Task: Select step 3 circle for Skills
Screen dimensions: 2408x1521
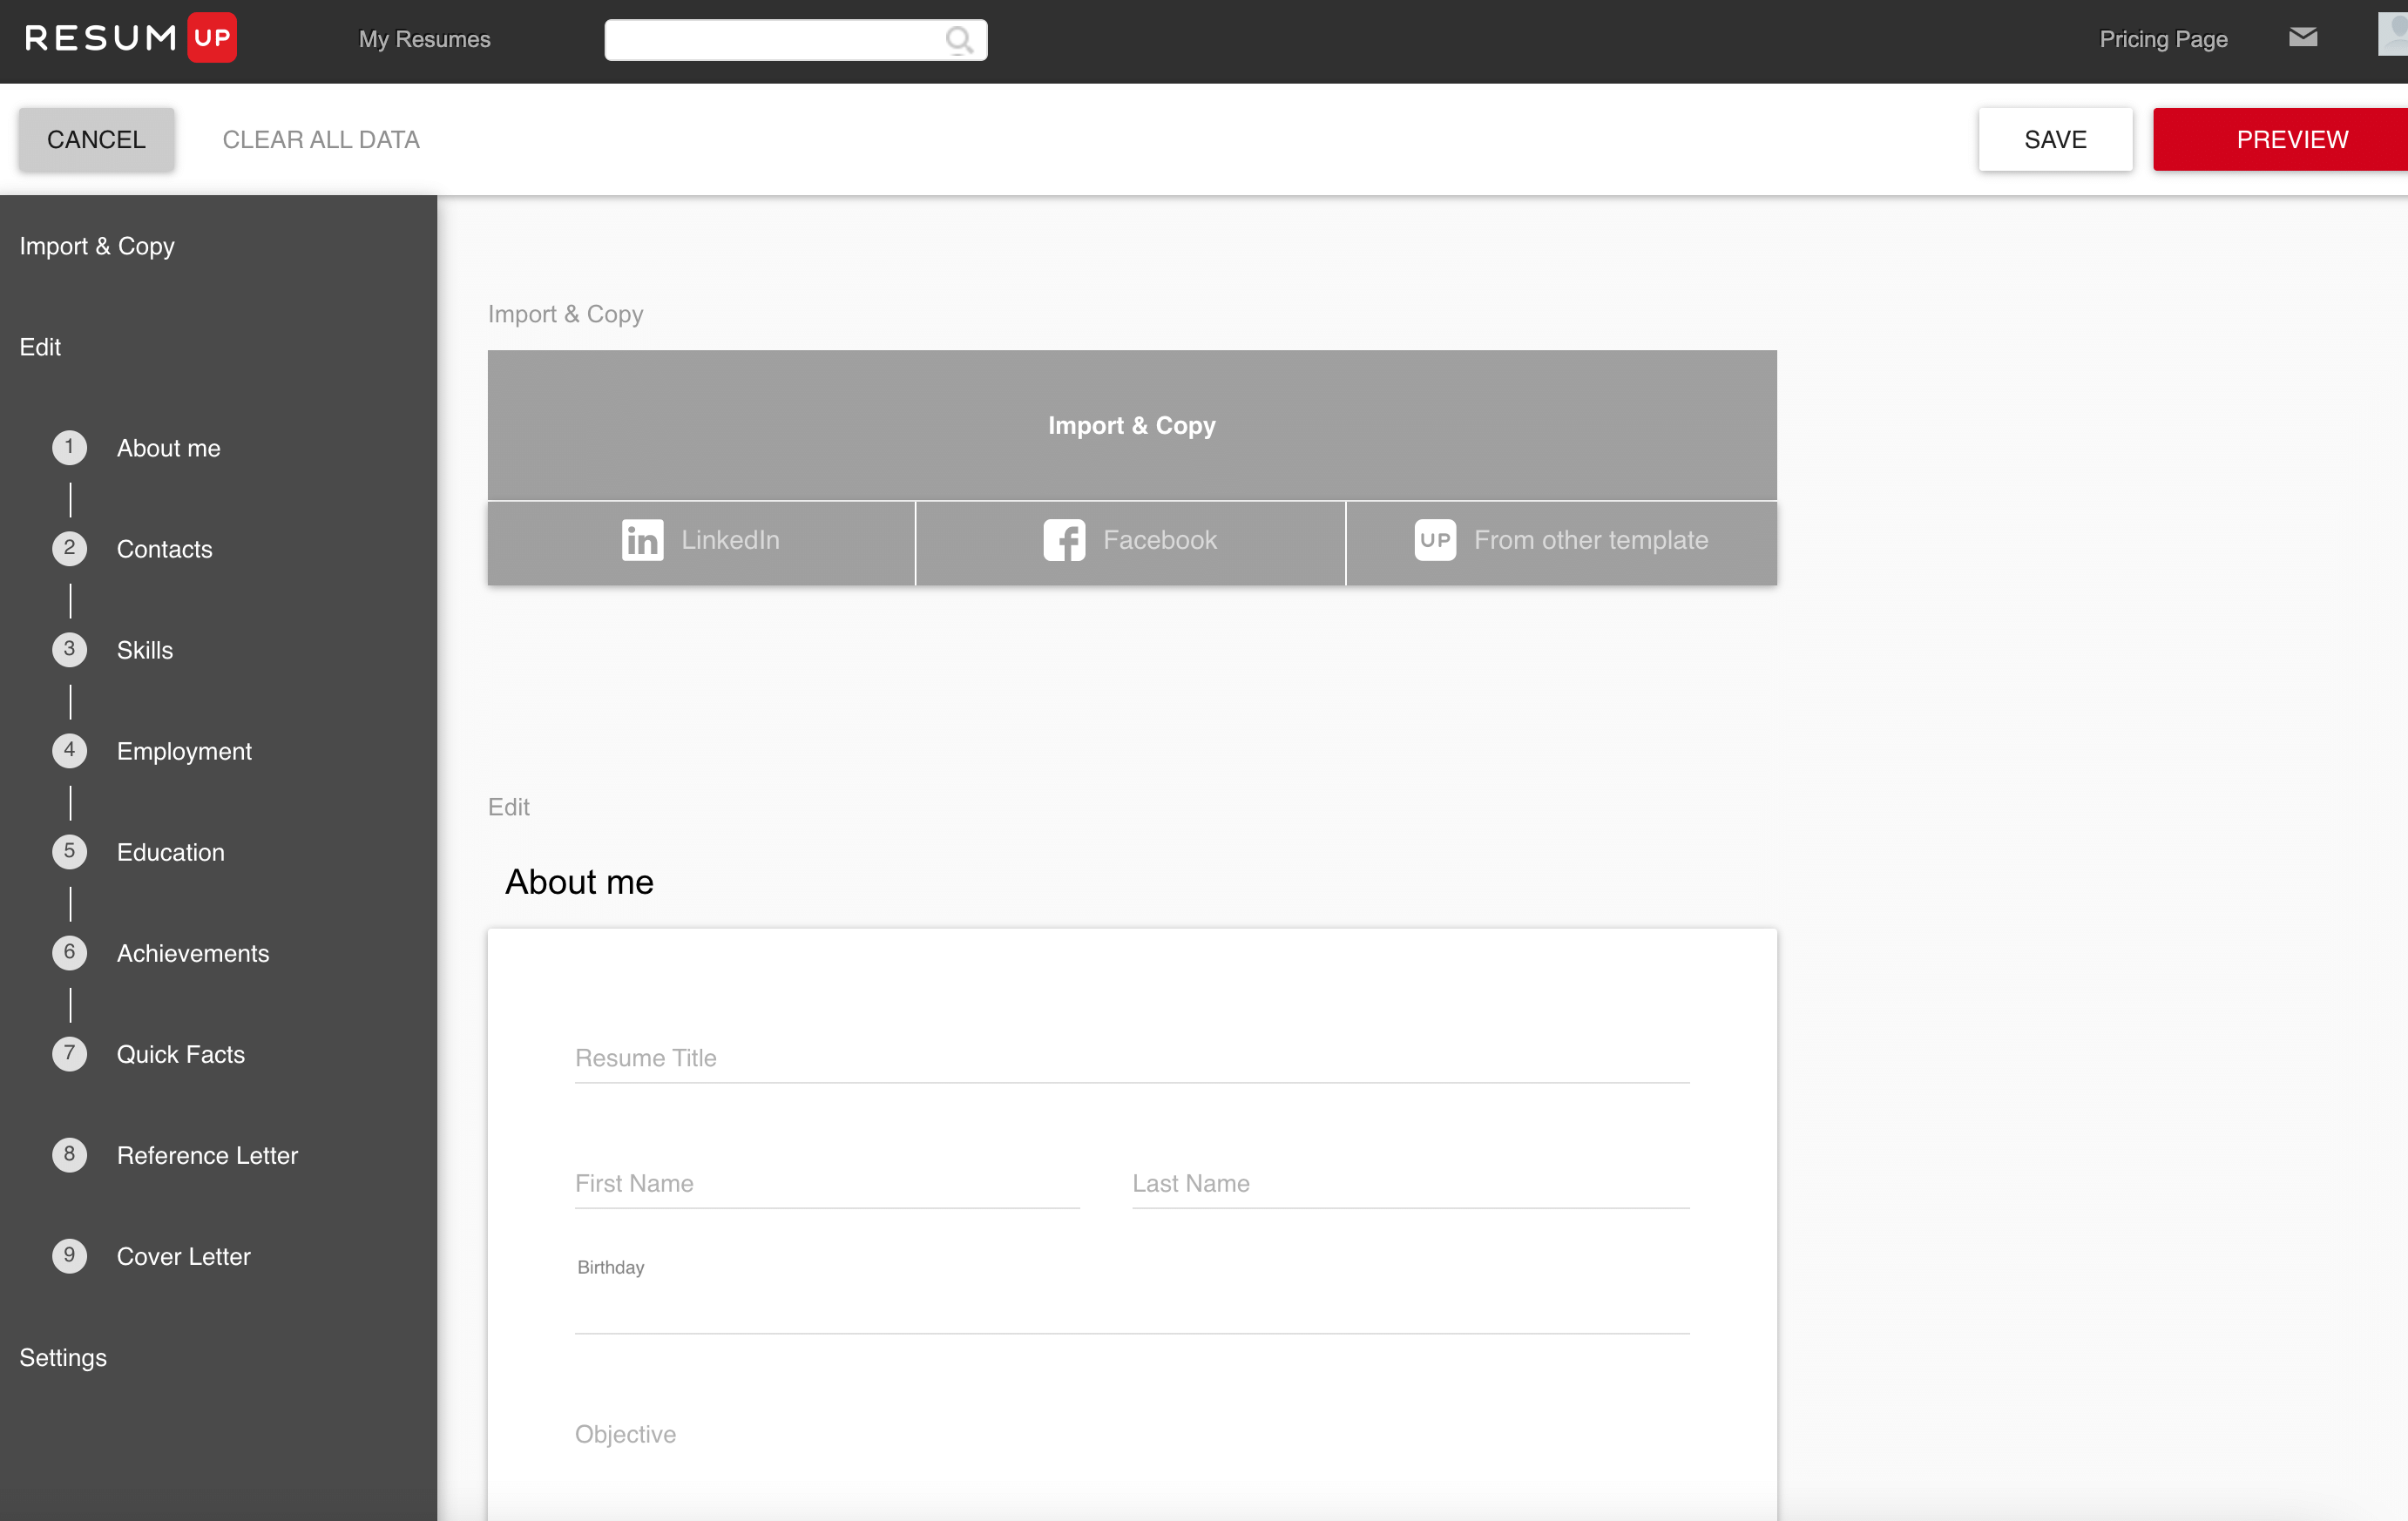Action: pyautogui.click(x=69, y=649)
